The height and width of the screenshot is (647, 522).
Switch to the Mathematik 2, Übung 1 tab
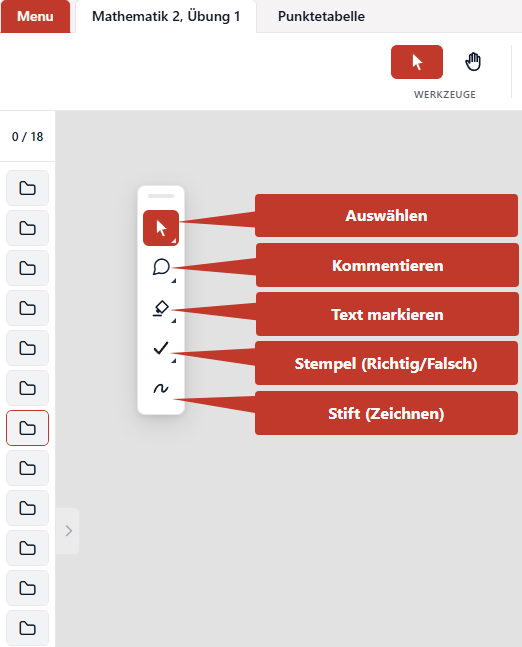[166, 17]
